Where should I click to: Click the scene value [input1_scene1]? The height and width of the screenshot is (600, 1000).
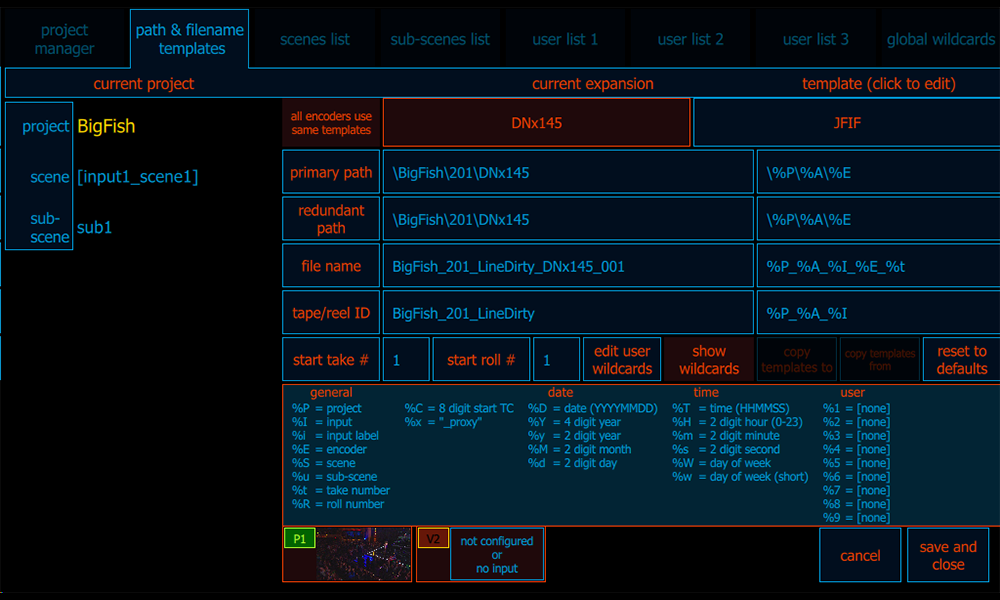[137, 177]
